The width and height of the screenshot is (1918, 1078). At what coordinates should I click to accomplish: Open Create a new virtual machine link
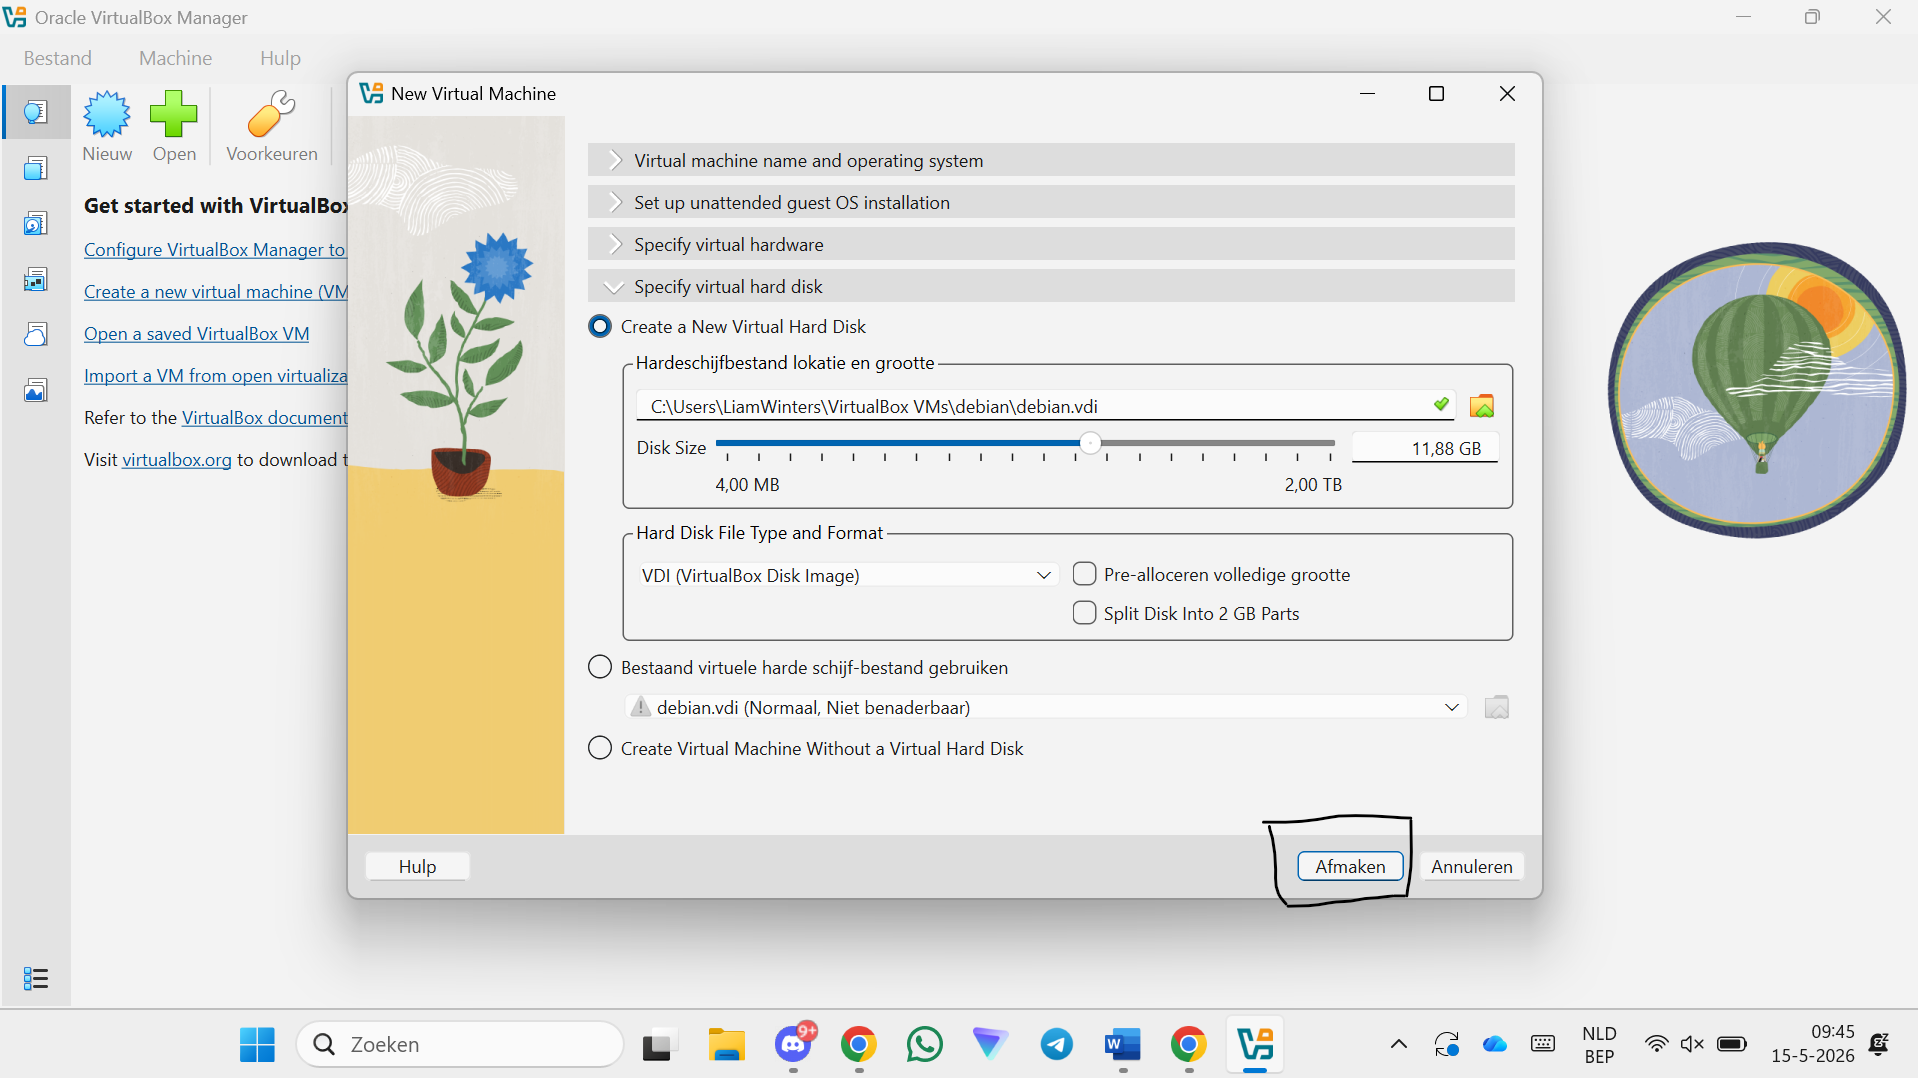point(215,291)
